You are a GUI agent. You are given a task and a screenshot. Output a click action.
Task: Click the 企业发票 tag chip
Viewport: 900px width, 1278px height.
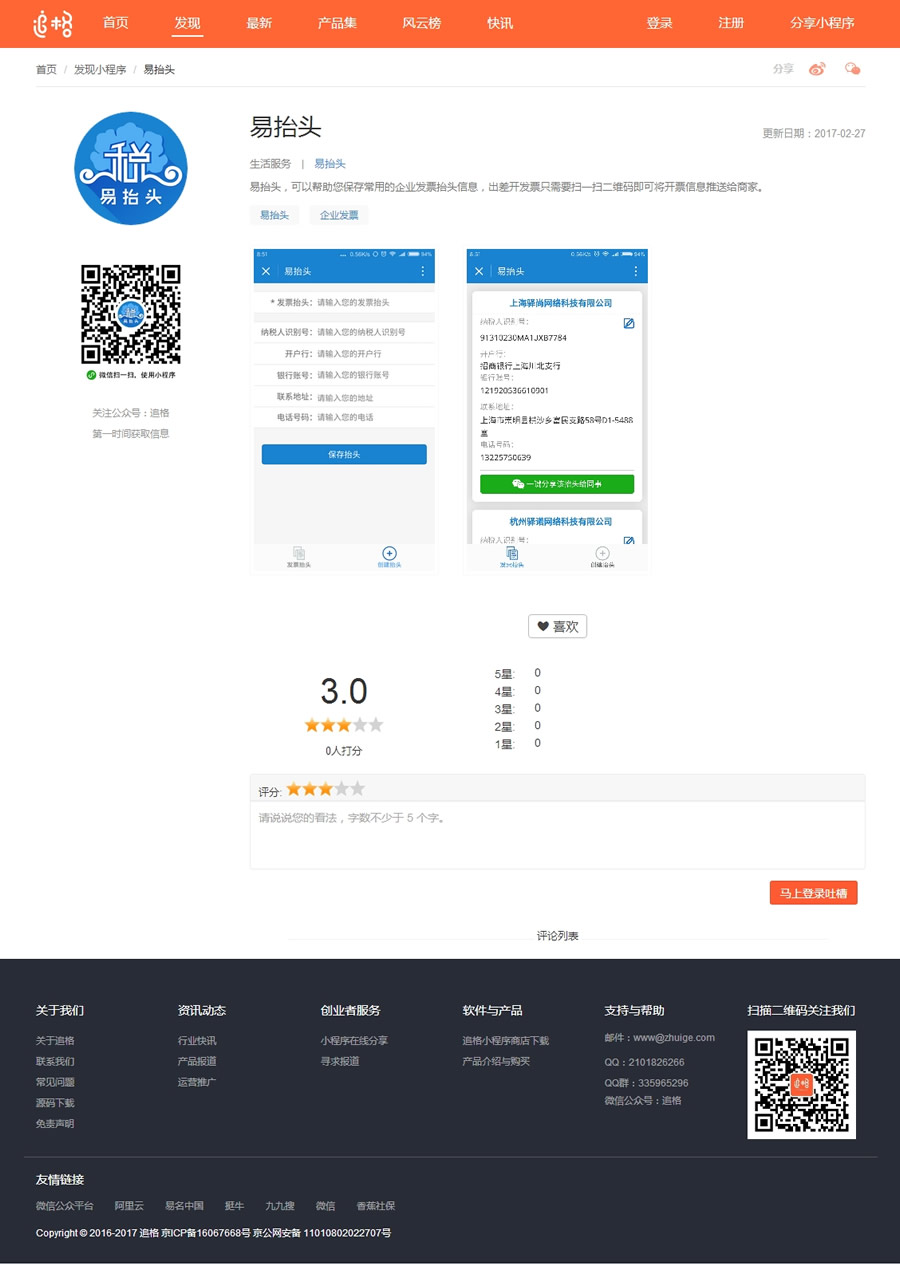pos(339,215)
